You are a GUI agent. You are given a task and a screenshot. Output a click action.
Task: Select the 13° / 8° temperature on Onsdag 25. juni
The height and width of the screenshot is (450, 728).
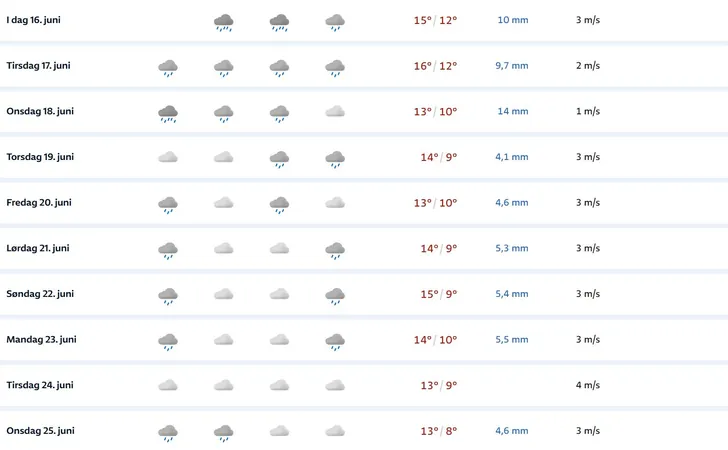point(439,431)
